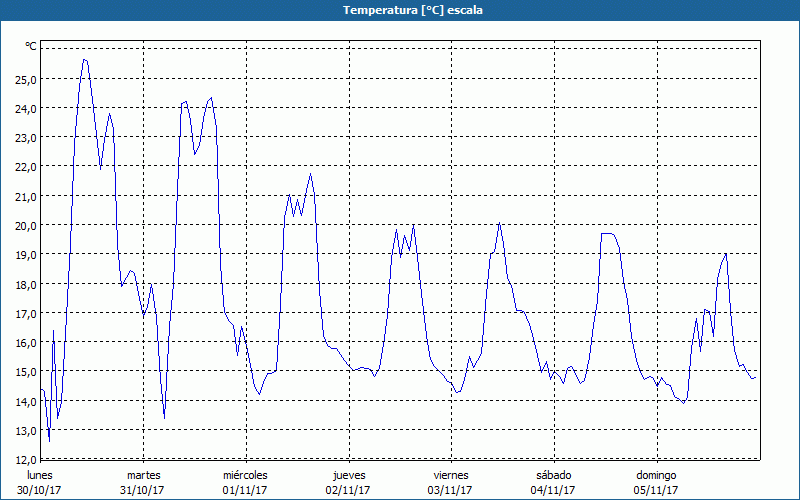Select the 20,0 label on the vertical axis

pyautogui.click(x=25, y=225)
